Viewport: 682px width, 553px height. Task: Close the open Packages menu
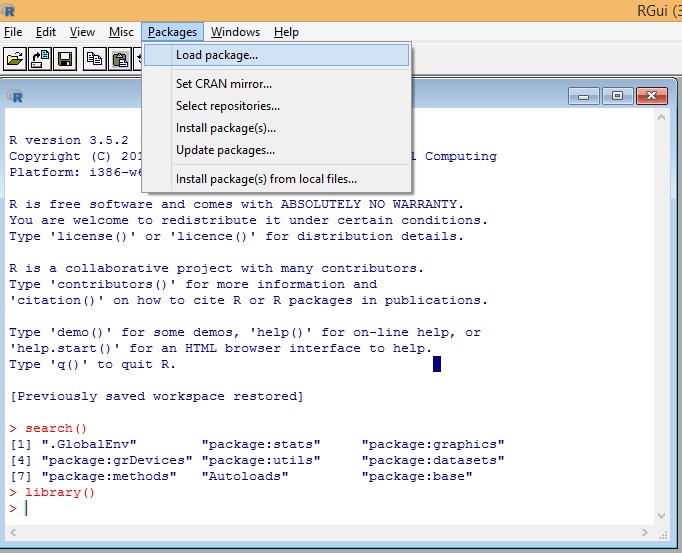pos(172,32)
